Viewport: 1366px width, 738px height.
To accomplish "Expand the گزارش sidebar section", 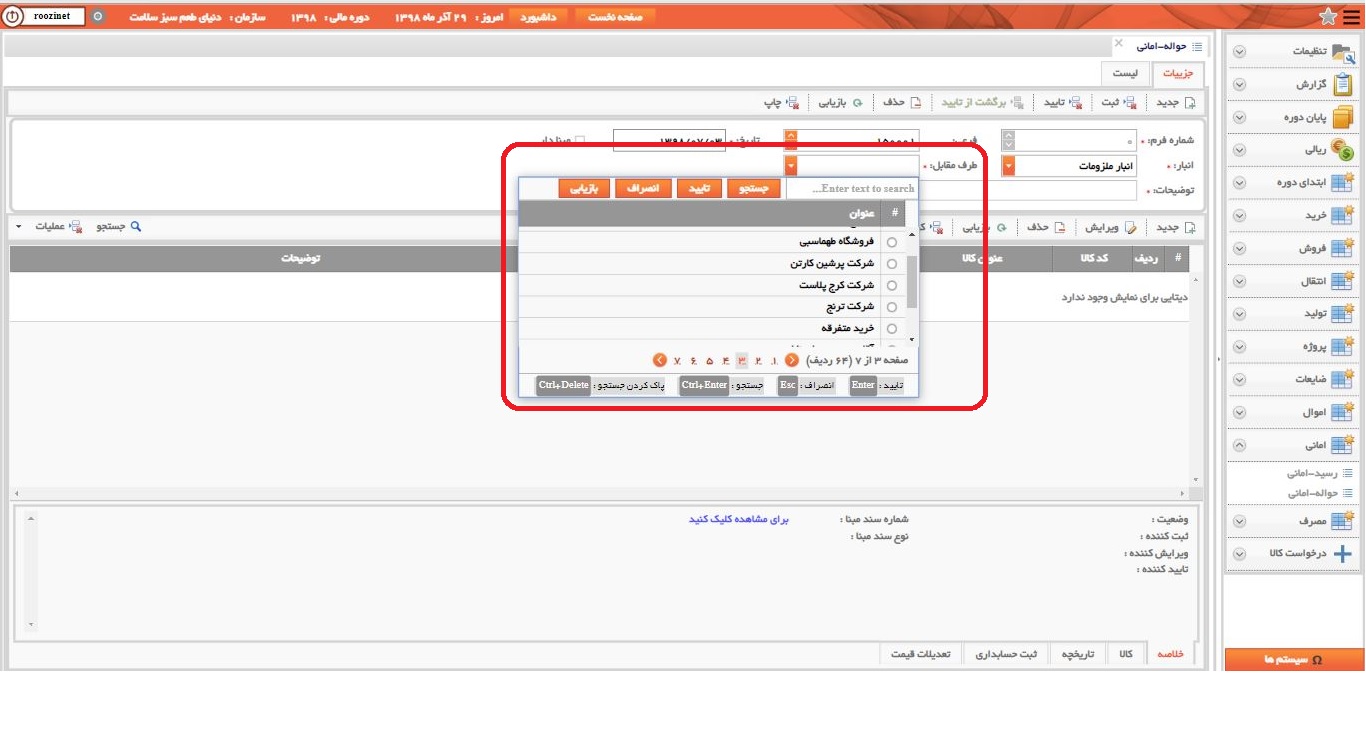I will pyautogui.click(x=1239, y=85).
